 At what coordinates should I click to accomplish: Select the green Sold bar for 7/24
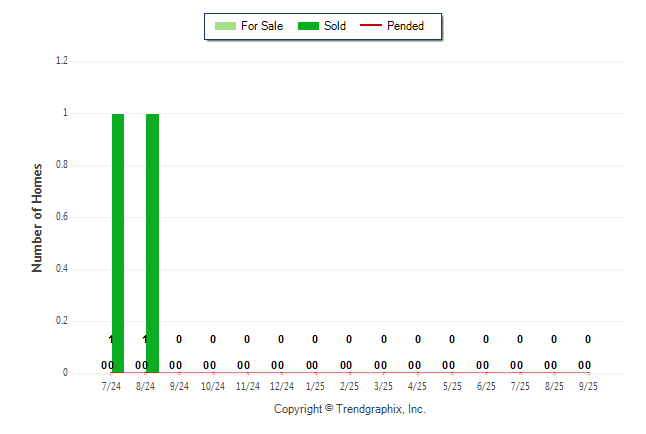(x=118, y=240)
